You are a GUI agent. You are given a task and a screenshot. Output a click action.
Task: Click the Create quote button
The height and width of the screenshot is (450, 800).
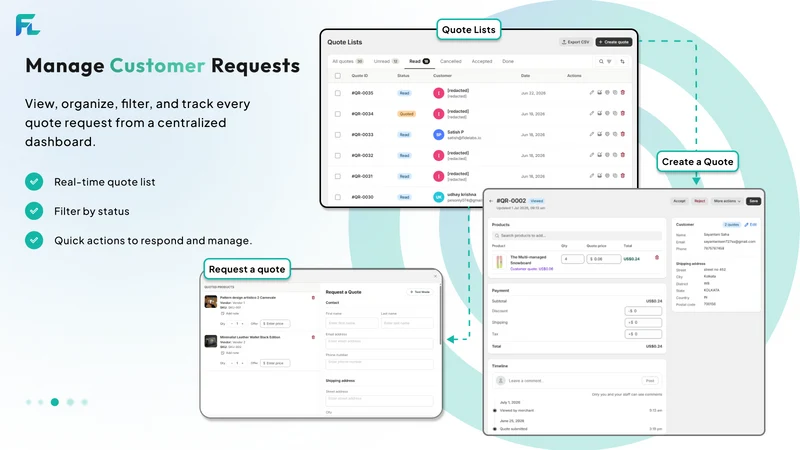[x=614, y=42]
